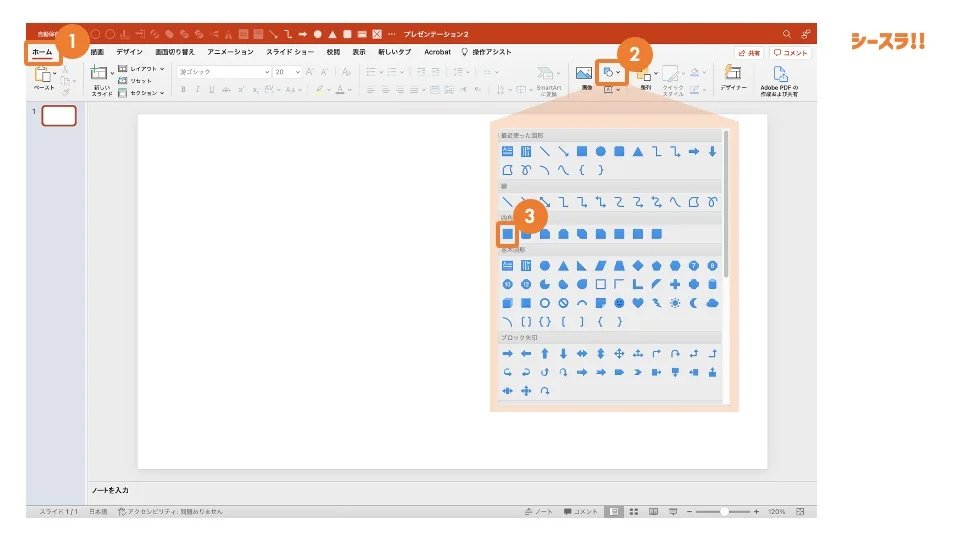
Task: Click the Adobe PDF create and share icon
Action: [779, 74]
